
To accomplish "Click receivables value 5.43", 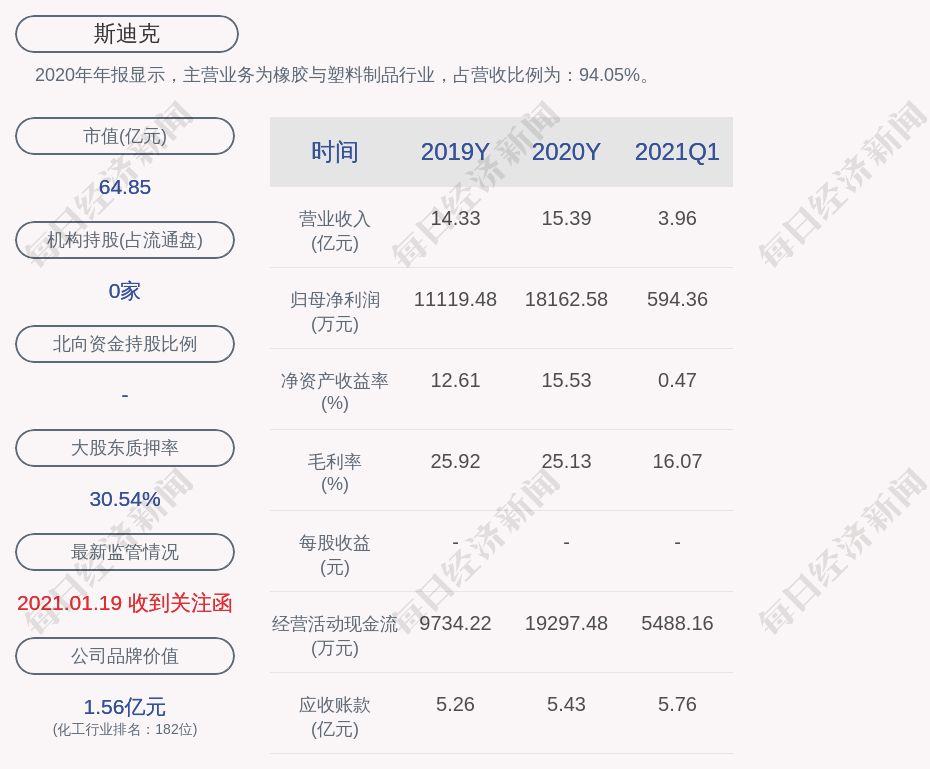I will point(566,704).
